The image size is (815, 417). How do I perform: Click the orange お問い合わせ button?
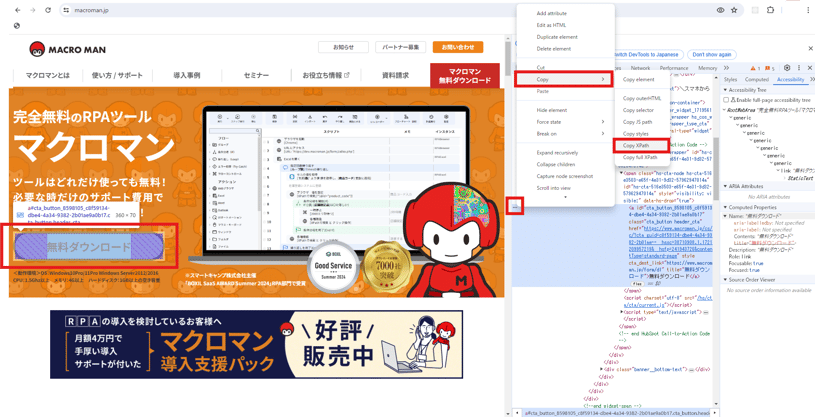tap(458, 47)
